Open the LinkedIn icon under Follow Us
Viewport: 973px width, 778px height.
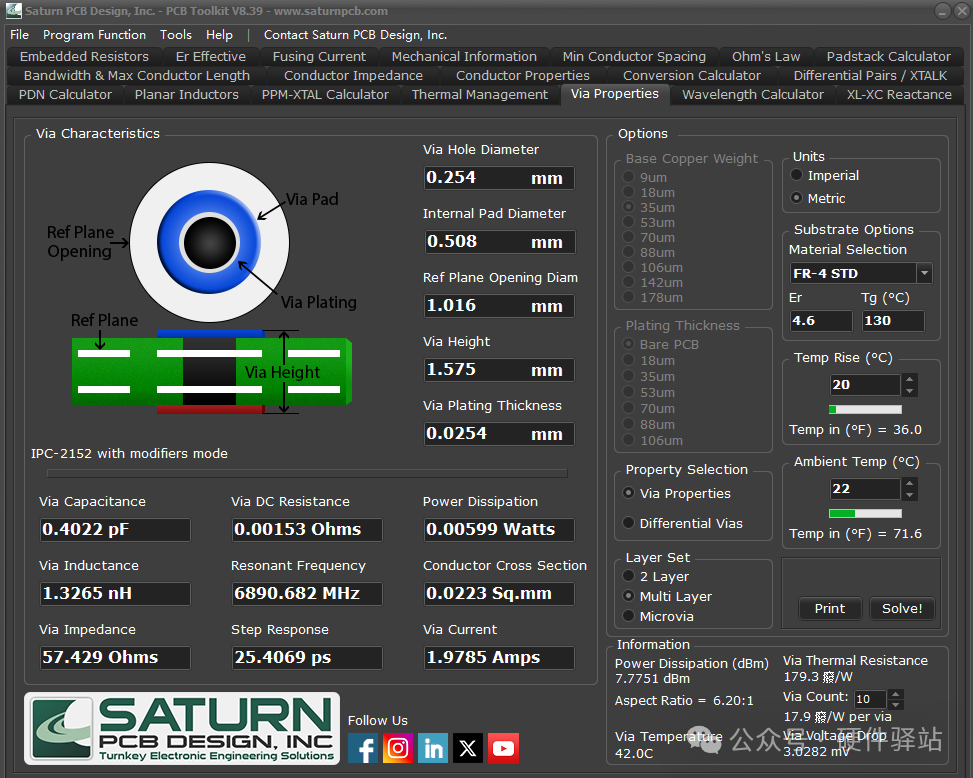point(433,748)
